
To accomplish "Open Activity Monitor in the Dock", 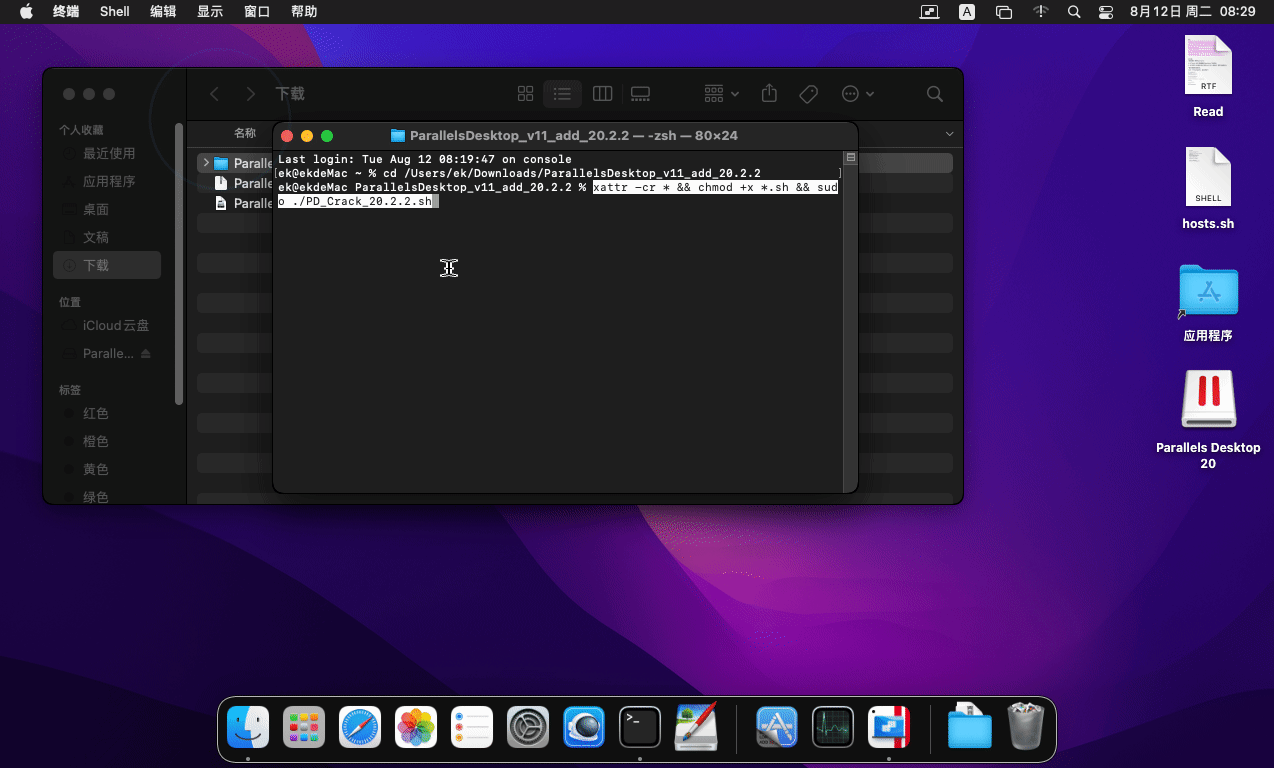I will 832,727.
